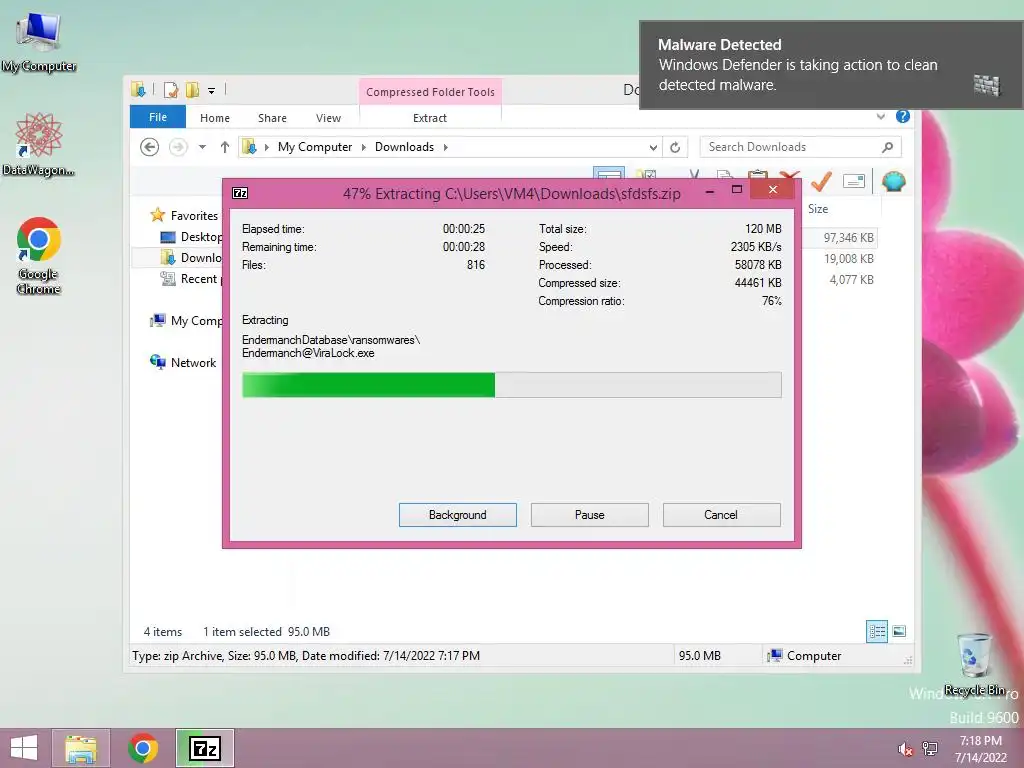Open the File tab in Explorer
Viewport: 1024px width, 768px height.
click(x=158, y=117)
